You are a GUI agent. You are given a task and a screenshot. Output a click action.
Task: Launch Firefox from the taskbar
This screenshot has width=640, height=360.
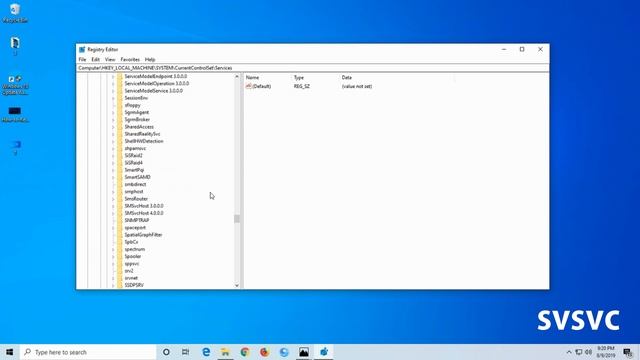pos(264,352)
